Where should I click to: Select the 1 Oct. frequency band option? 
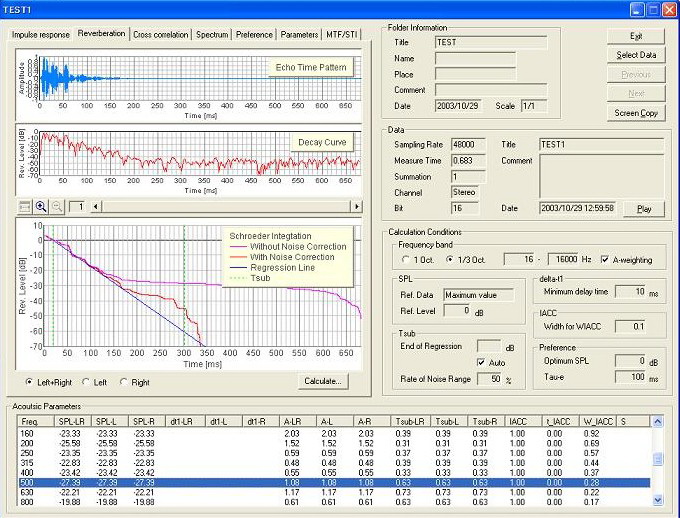click(404, 260)
